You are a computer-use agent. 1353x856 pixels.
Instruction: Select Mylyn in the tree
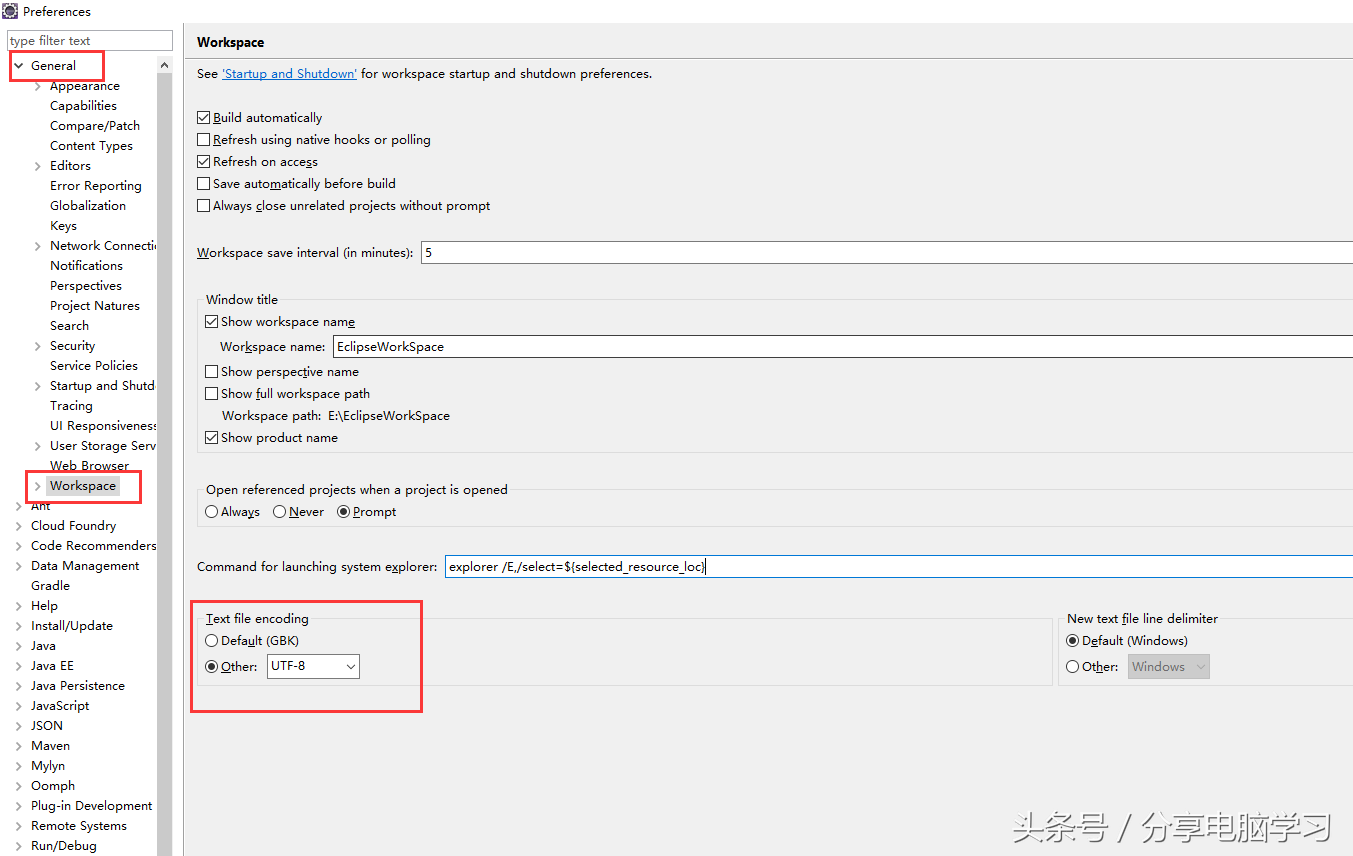48,766
